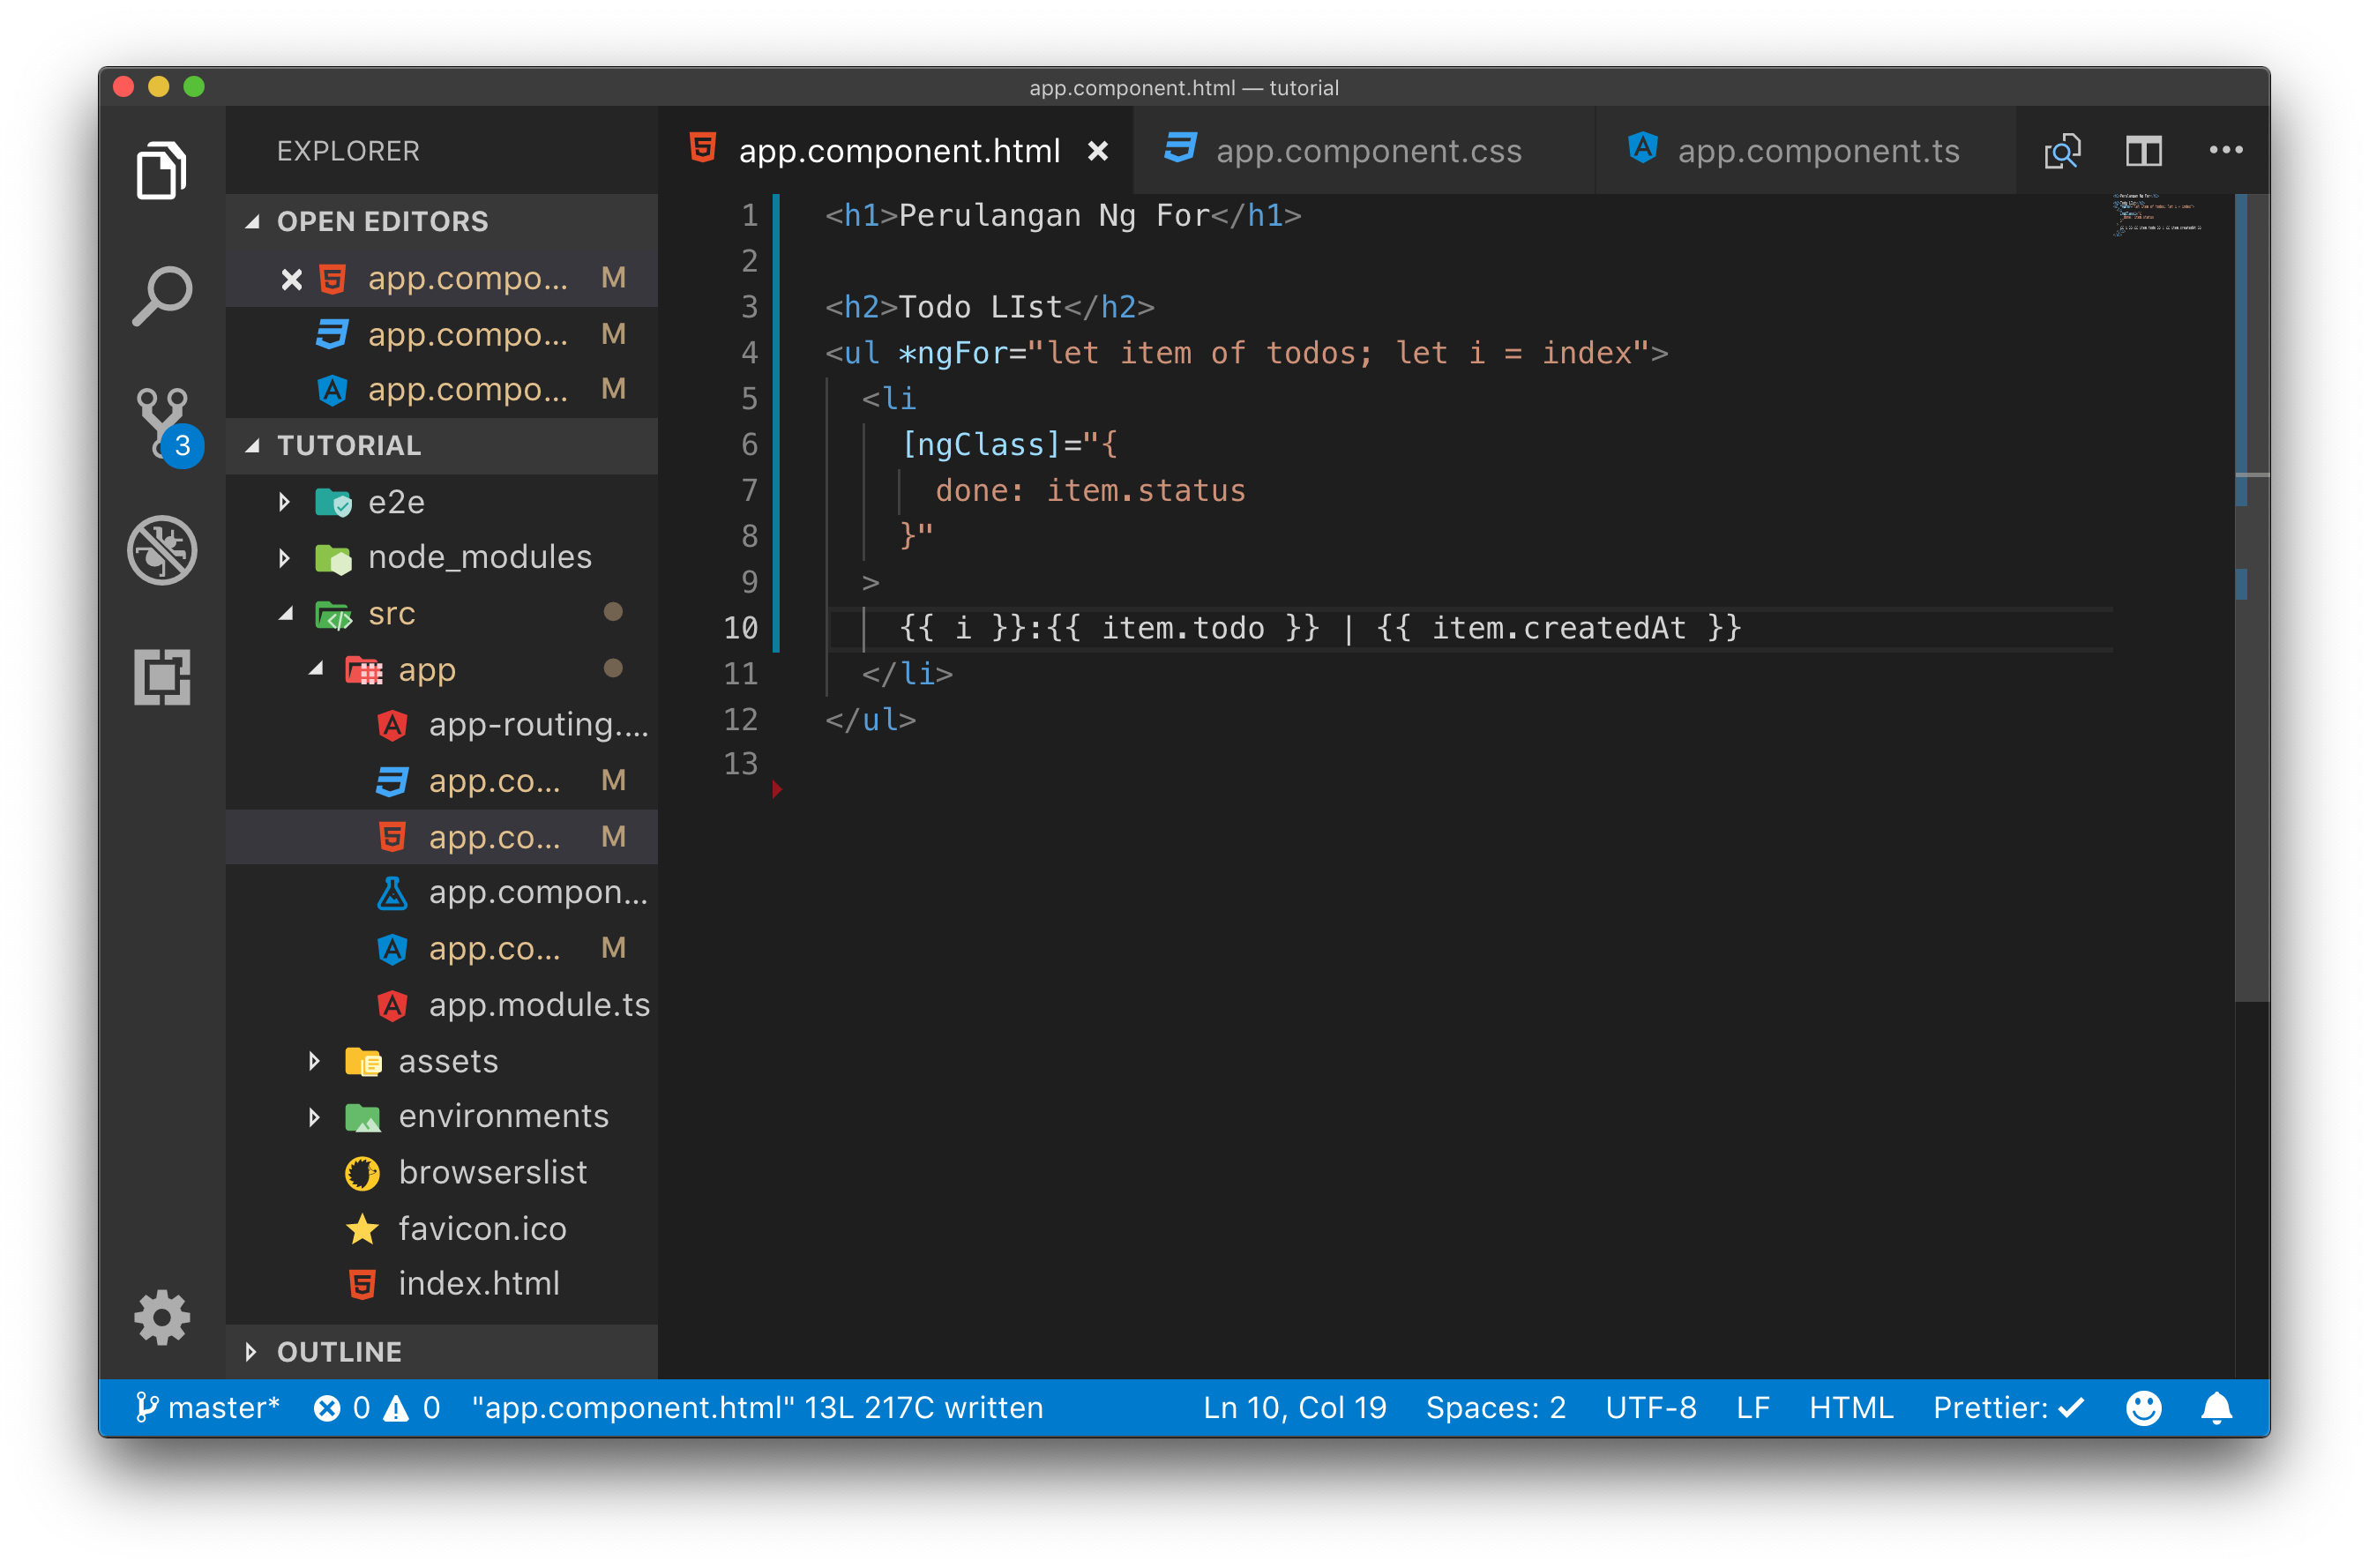Collapse the app folder

[x=442, y=669]
